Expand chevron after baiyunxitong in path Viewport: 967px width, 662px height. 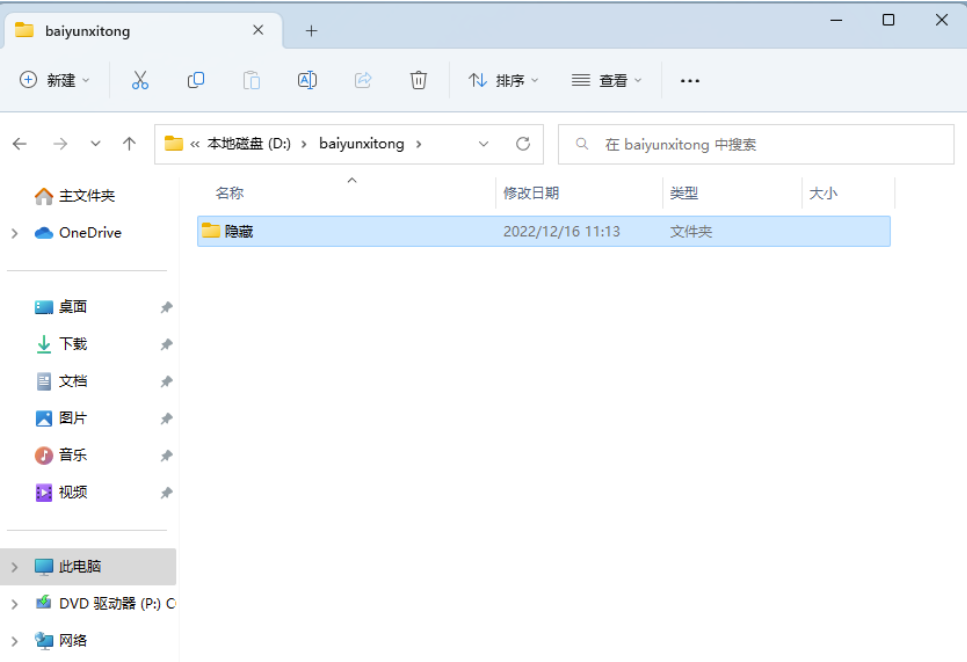(x=419, y=144)
